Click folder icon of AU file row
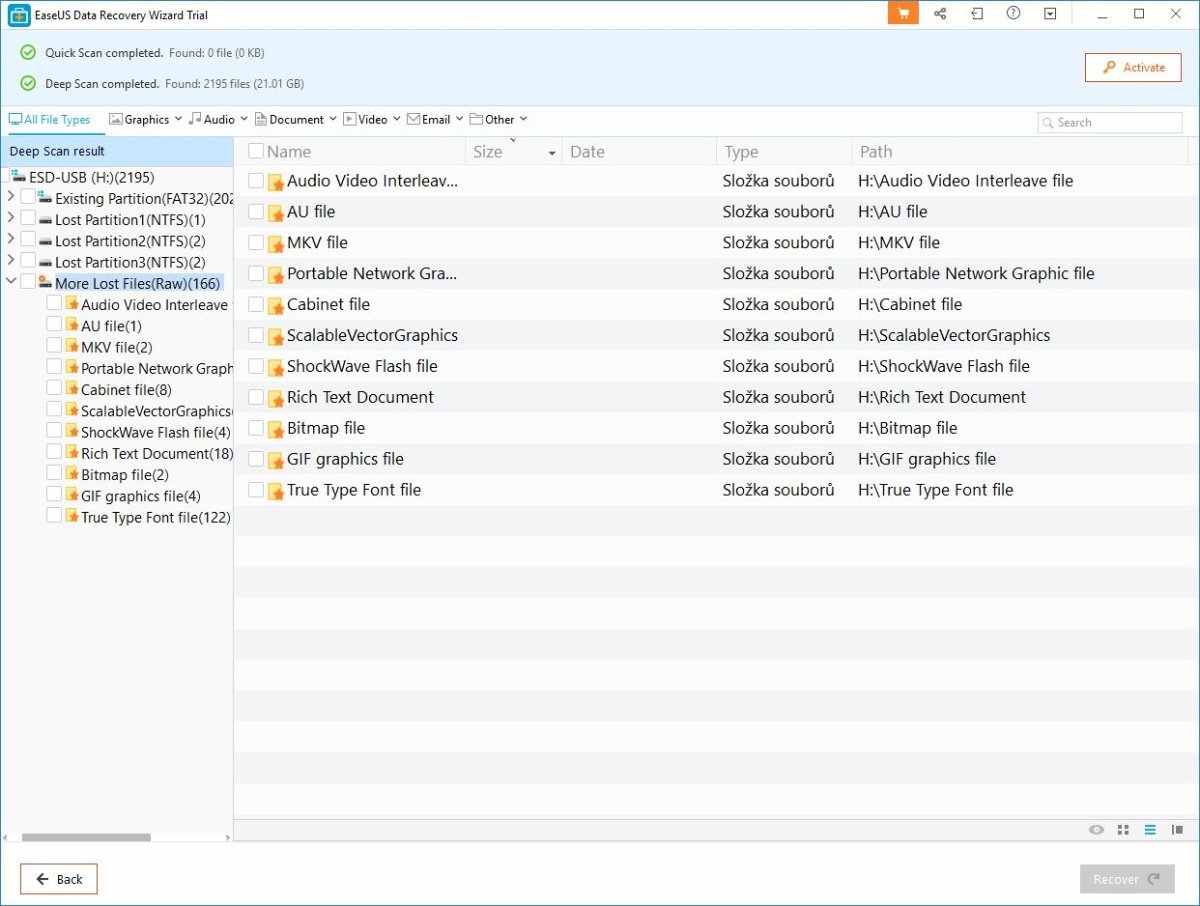Screen dimensions: 1200x906 [x=276, y=213]
